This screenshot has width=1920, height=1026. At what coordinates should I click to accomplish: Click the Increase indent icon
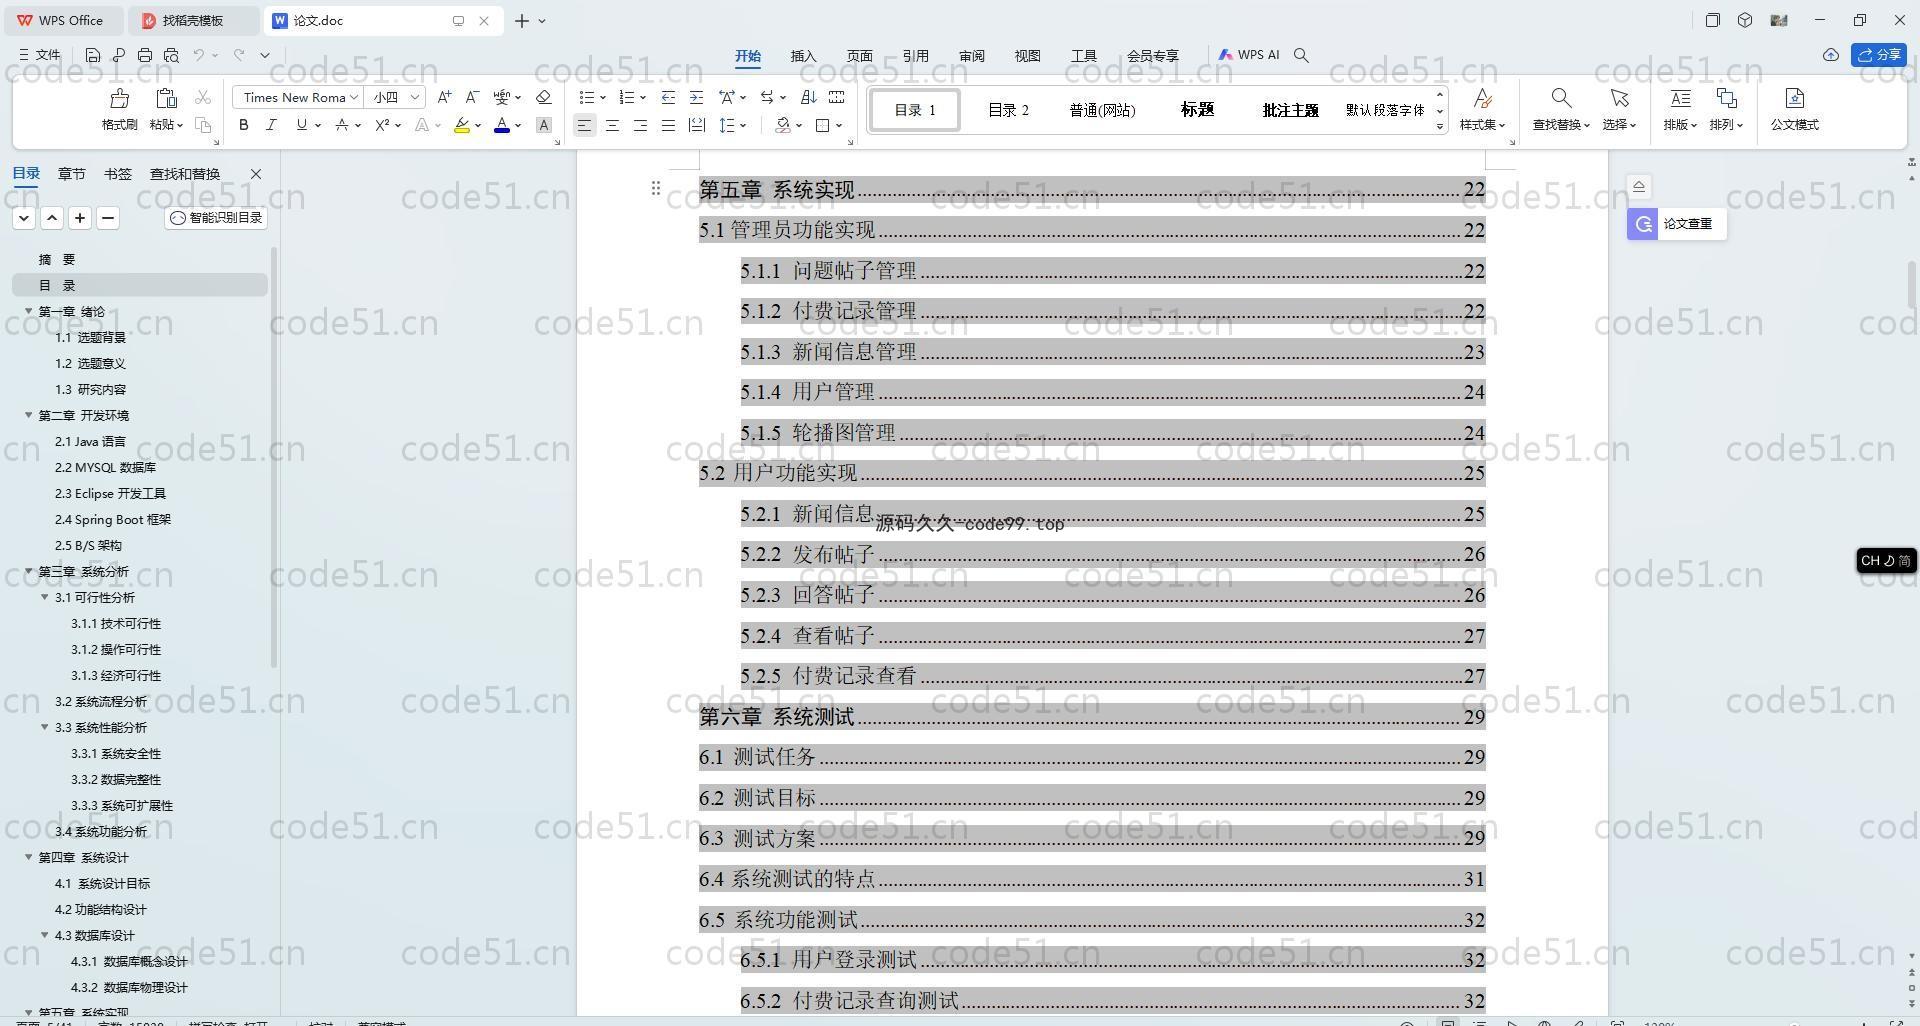(696, 97)
